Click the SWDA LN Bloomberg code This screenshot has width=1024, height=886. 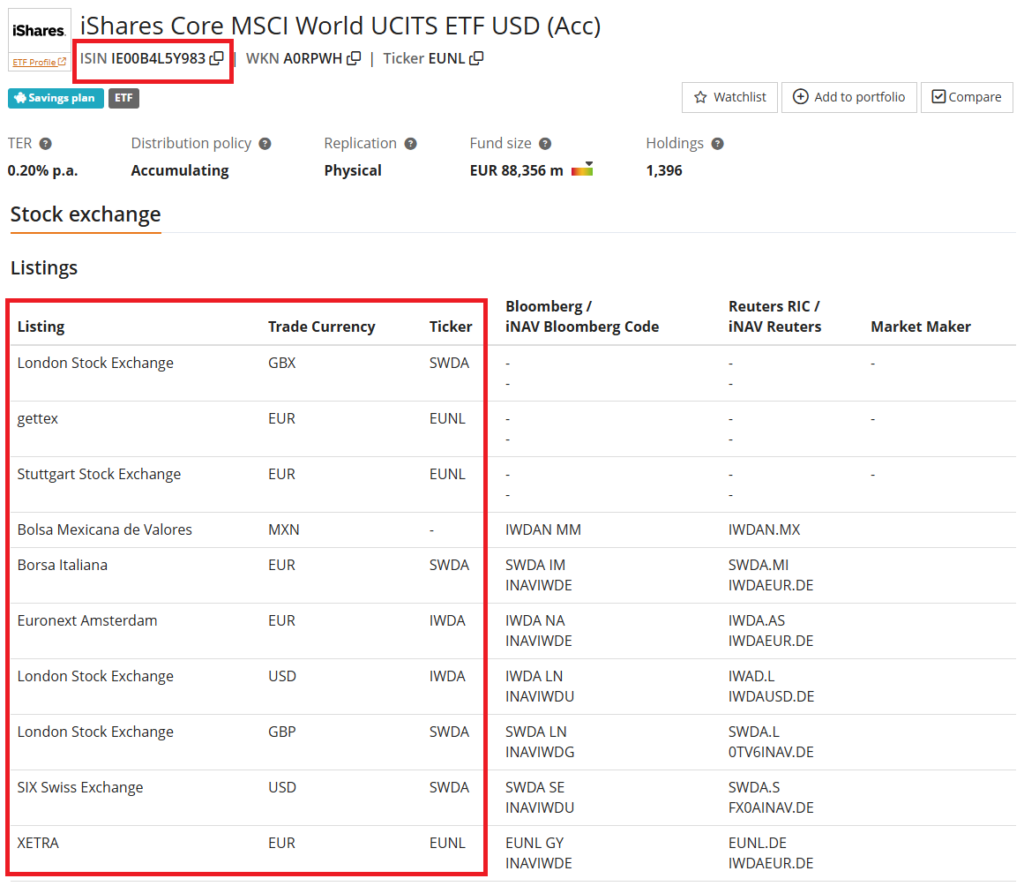[x=536, y=732]
